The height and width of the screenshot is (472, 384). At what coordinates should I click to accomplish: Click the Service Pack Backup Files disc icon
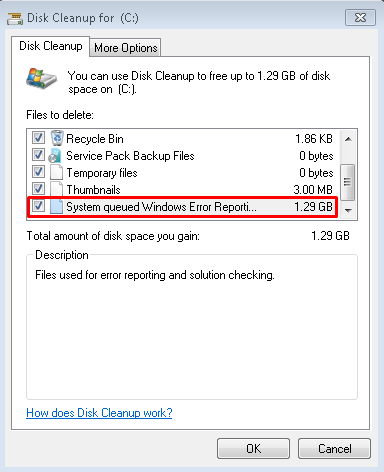55,155
